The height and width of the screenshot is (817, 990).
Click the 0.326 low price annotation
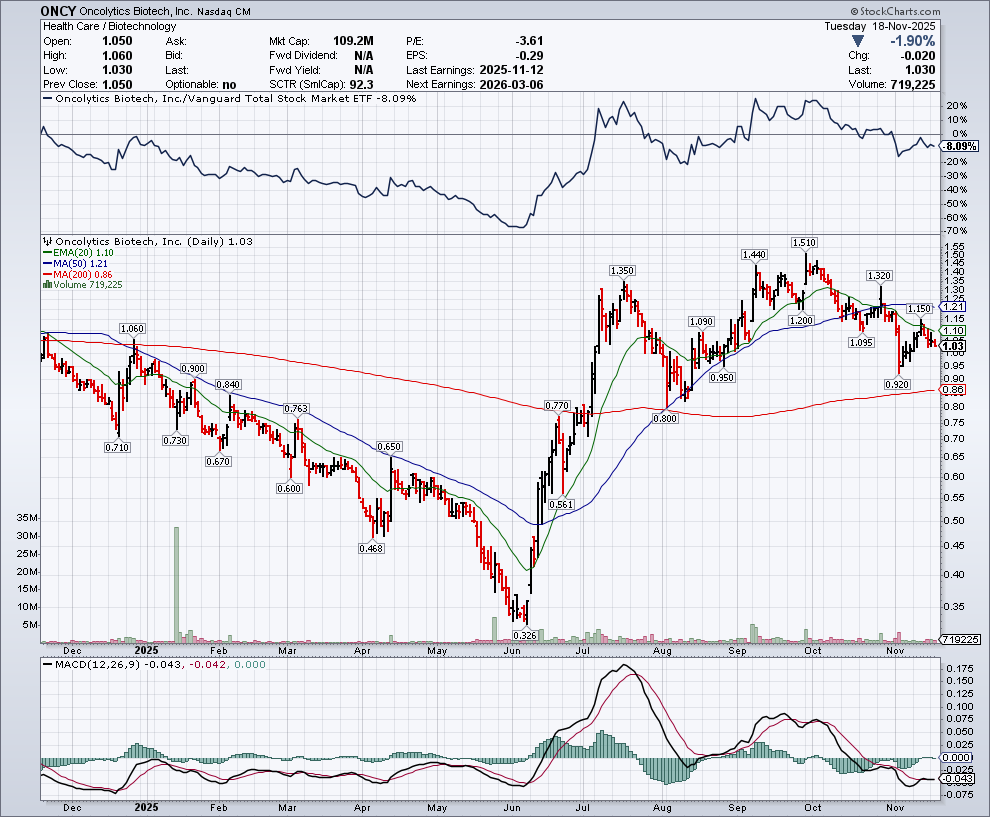pyautogui.click(x=525, y=634)
